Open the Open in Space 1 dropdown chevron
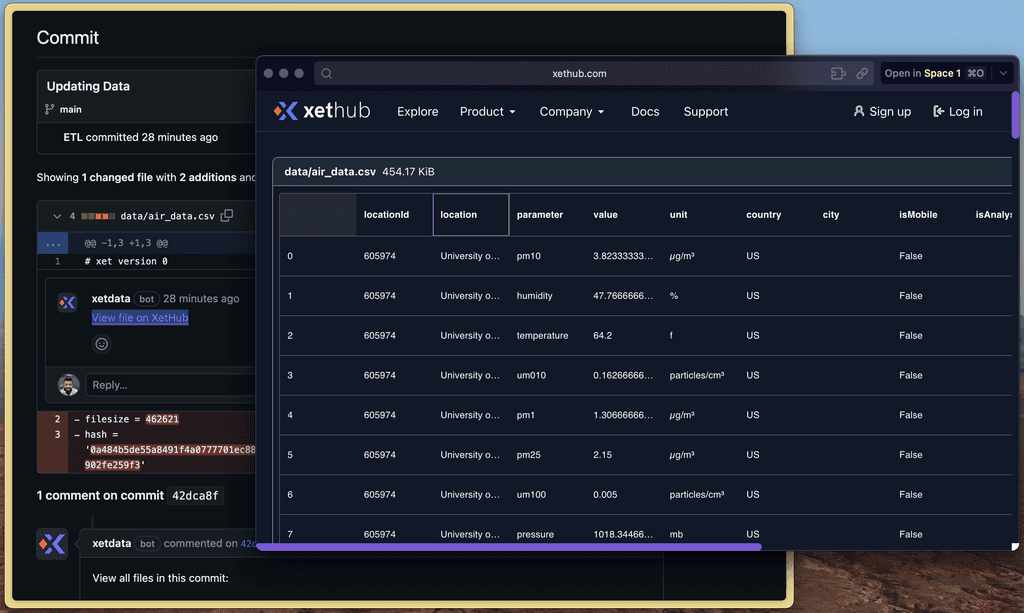This screenshot has height=613, width=1024. (1004, 72)
